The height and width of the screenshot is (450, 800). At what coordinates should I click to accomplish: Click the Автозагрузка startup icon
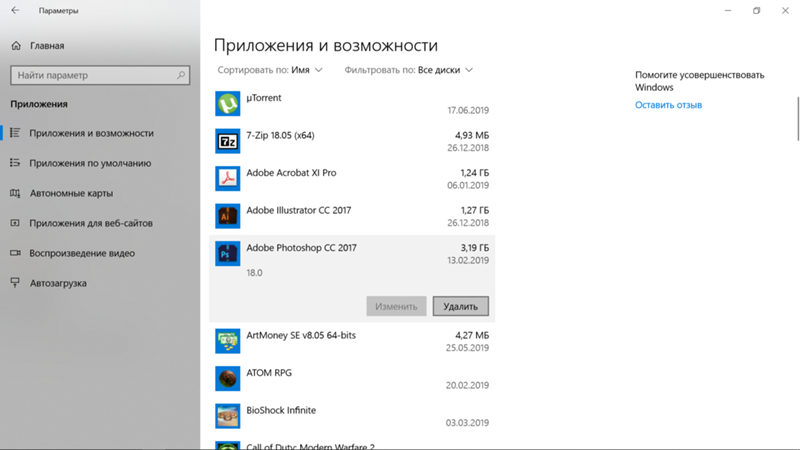point(15,283)
